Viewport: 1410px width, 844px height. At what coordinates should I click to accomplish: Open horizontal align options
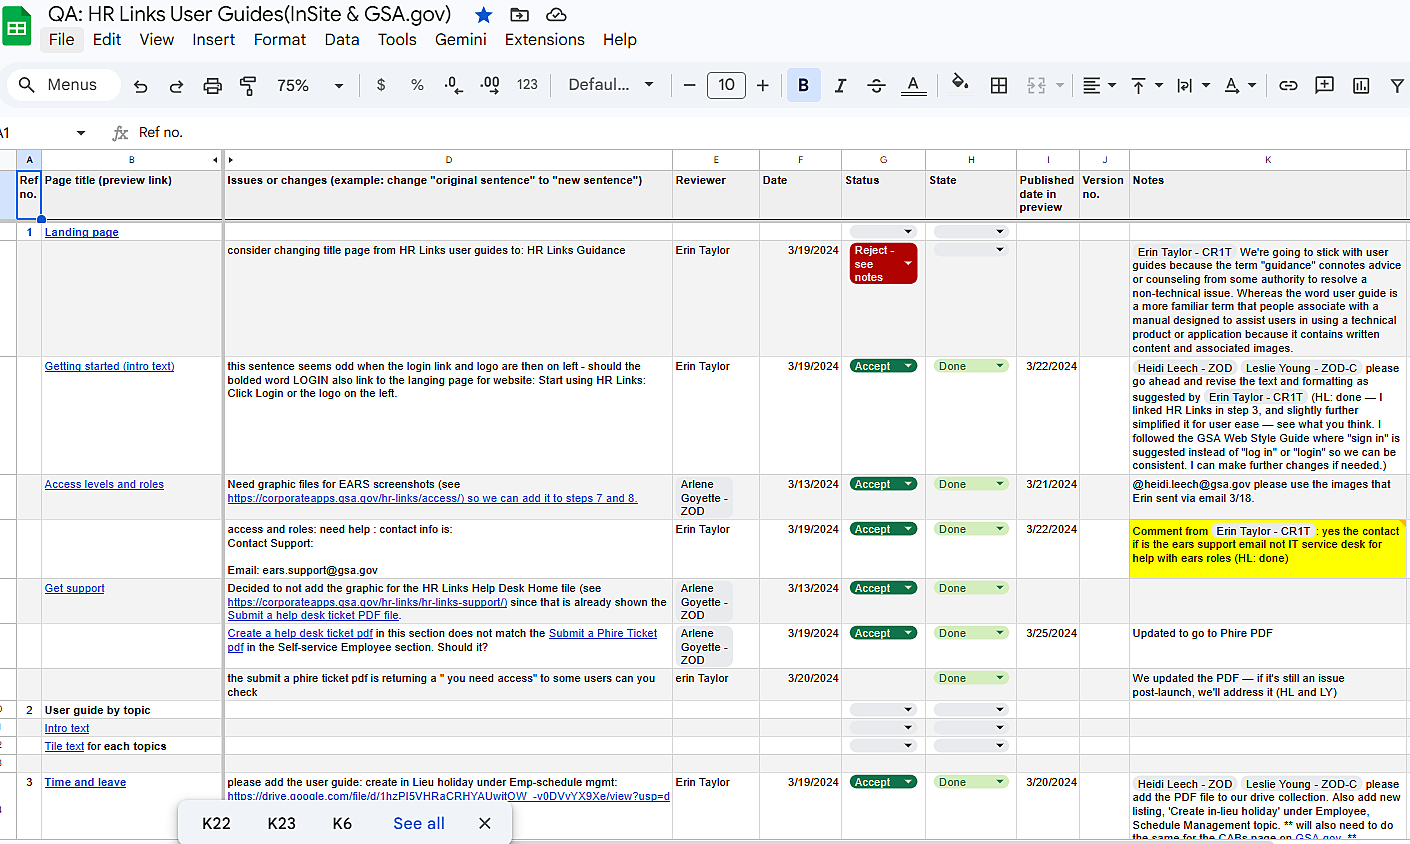[1099, 85]
